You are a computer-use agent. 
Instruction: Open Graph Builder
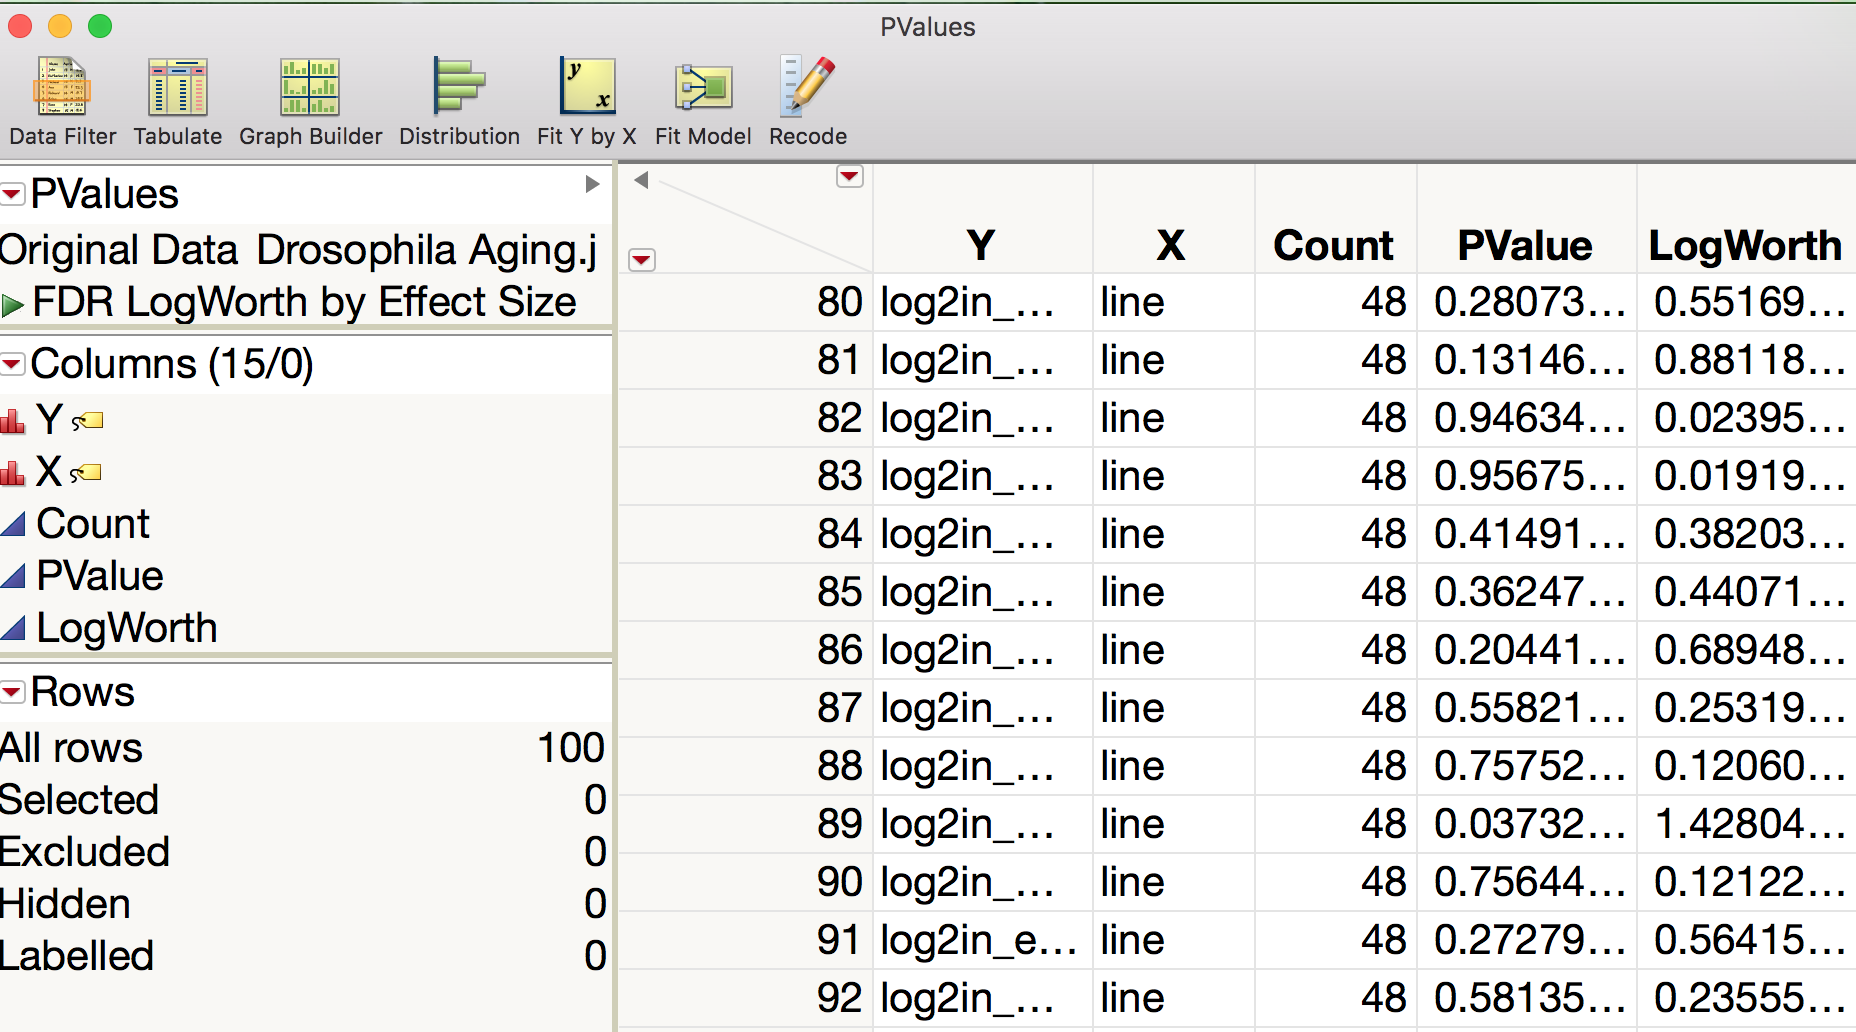(308, 95)
